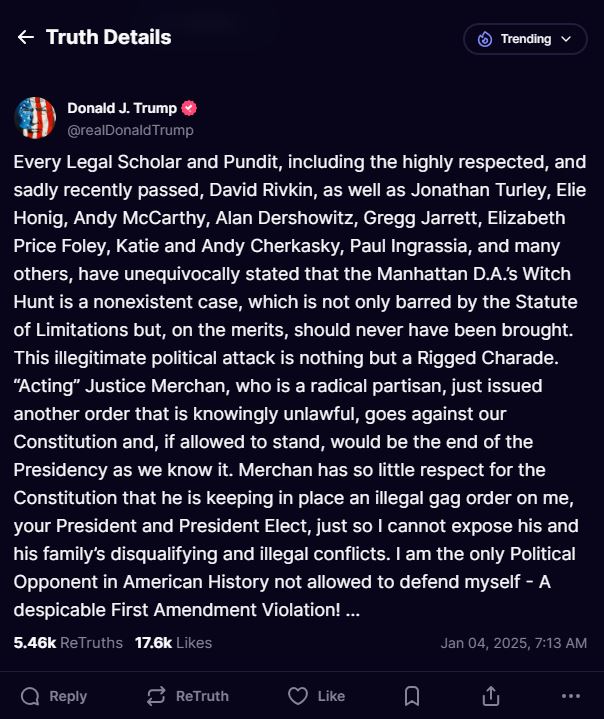The image size is (604, 719).
Task: Toggle the heart Like icon
Action: click(297, 696)
